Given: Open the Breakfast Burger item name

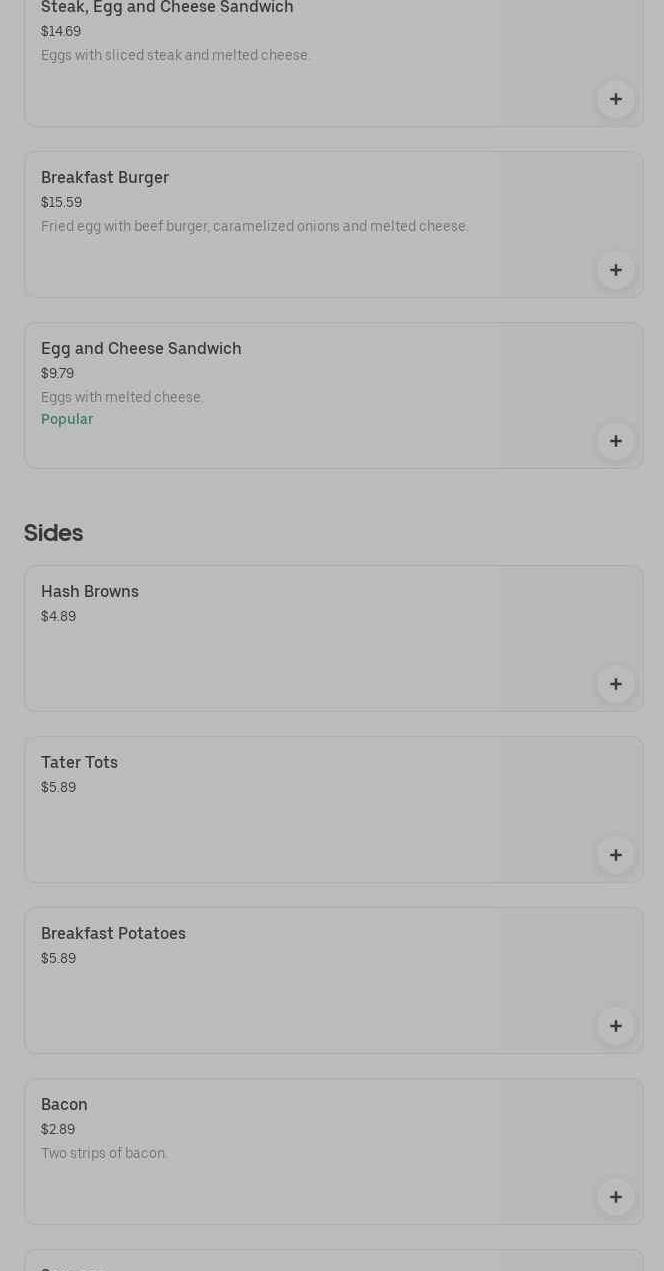Looking at the screenshot, I should pyautogui.click(x=105, y=178).
